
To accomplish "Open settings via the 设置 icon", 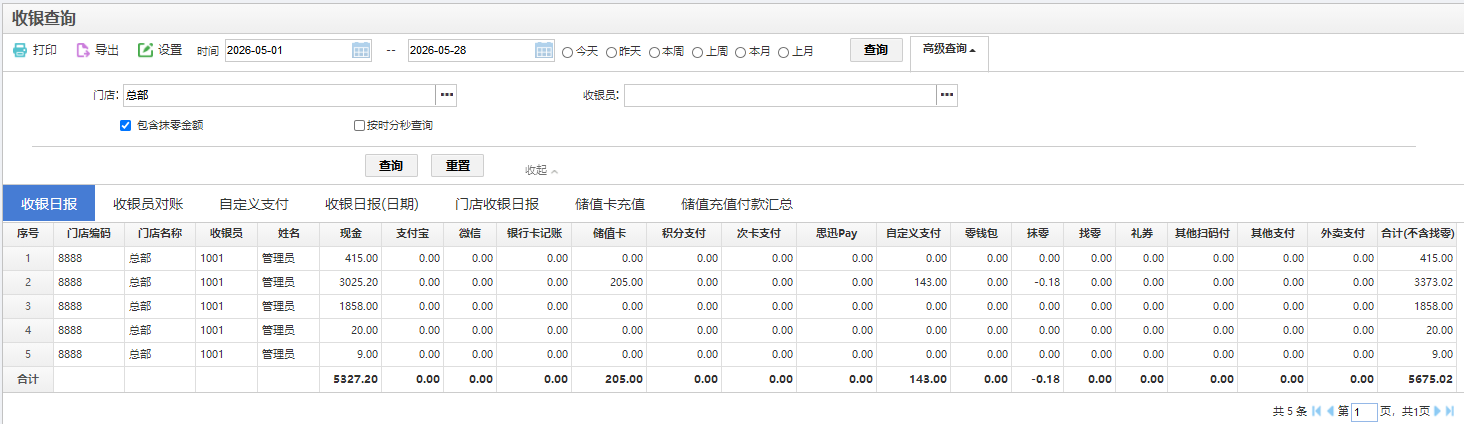I will [146, 50].
